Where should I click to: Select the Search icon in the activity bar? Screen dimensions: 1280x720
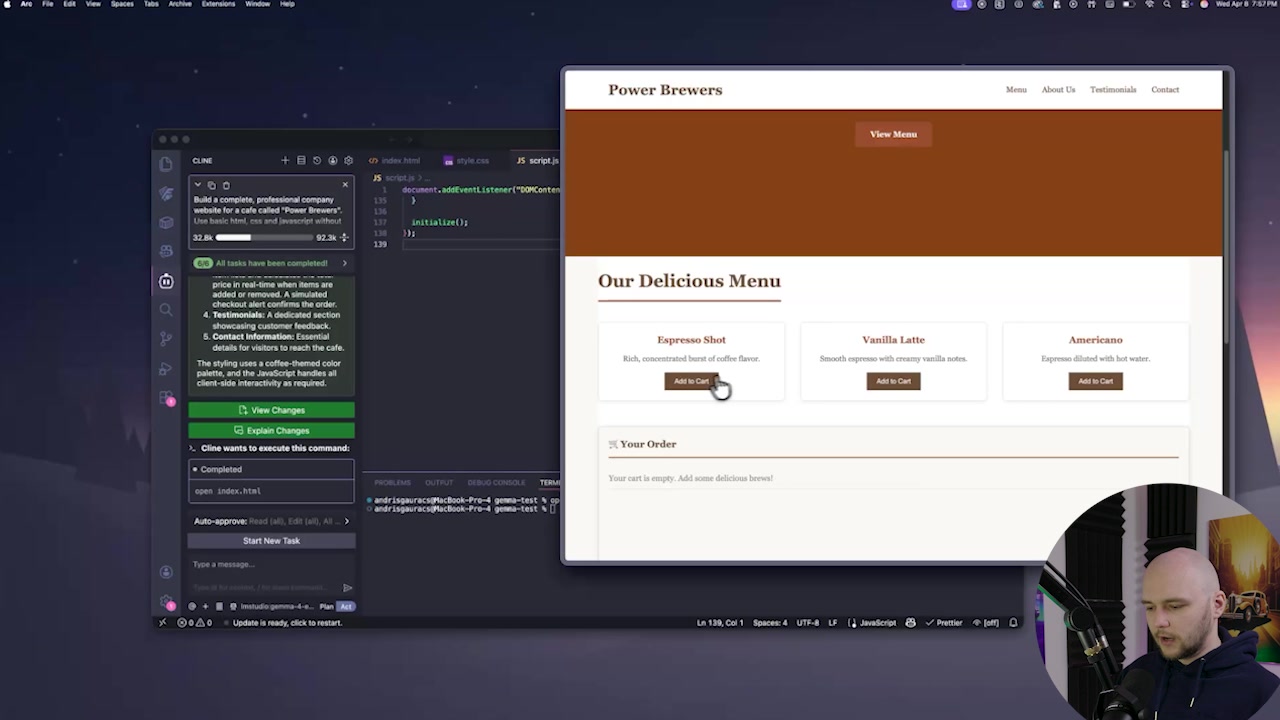tap(166, 310)
